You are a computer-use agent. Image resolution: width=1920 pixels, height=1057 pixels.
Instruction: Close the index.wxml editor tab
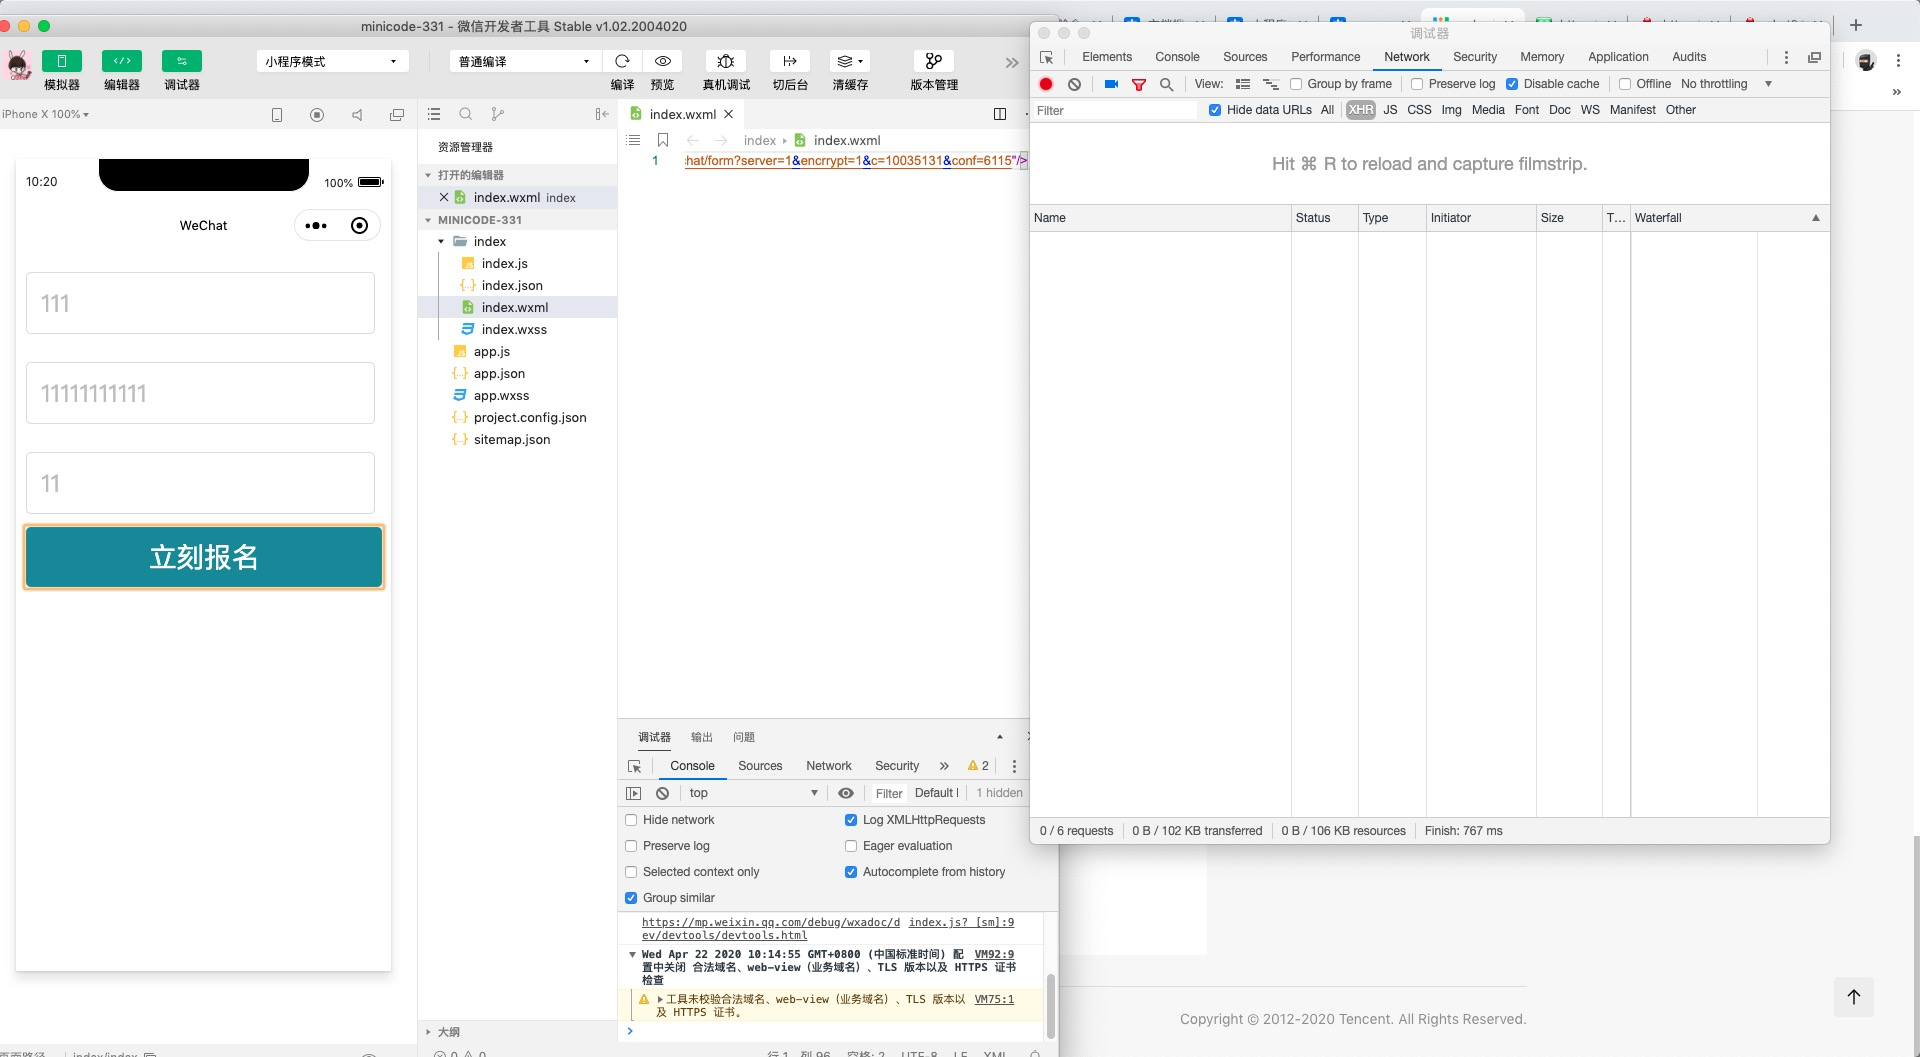(729, 114)
